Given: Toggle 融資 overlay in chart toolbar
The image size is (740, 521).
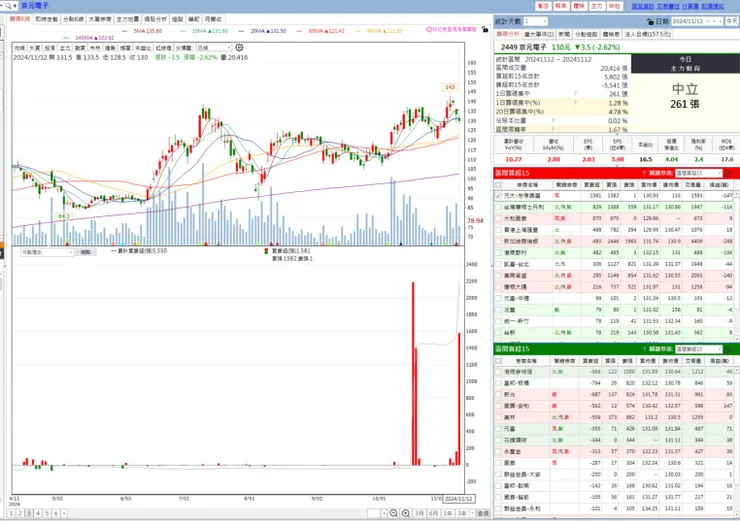Looking at the screenshot, I should coord(80,48).
